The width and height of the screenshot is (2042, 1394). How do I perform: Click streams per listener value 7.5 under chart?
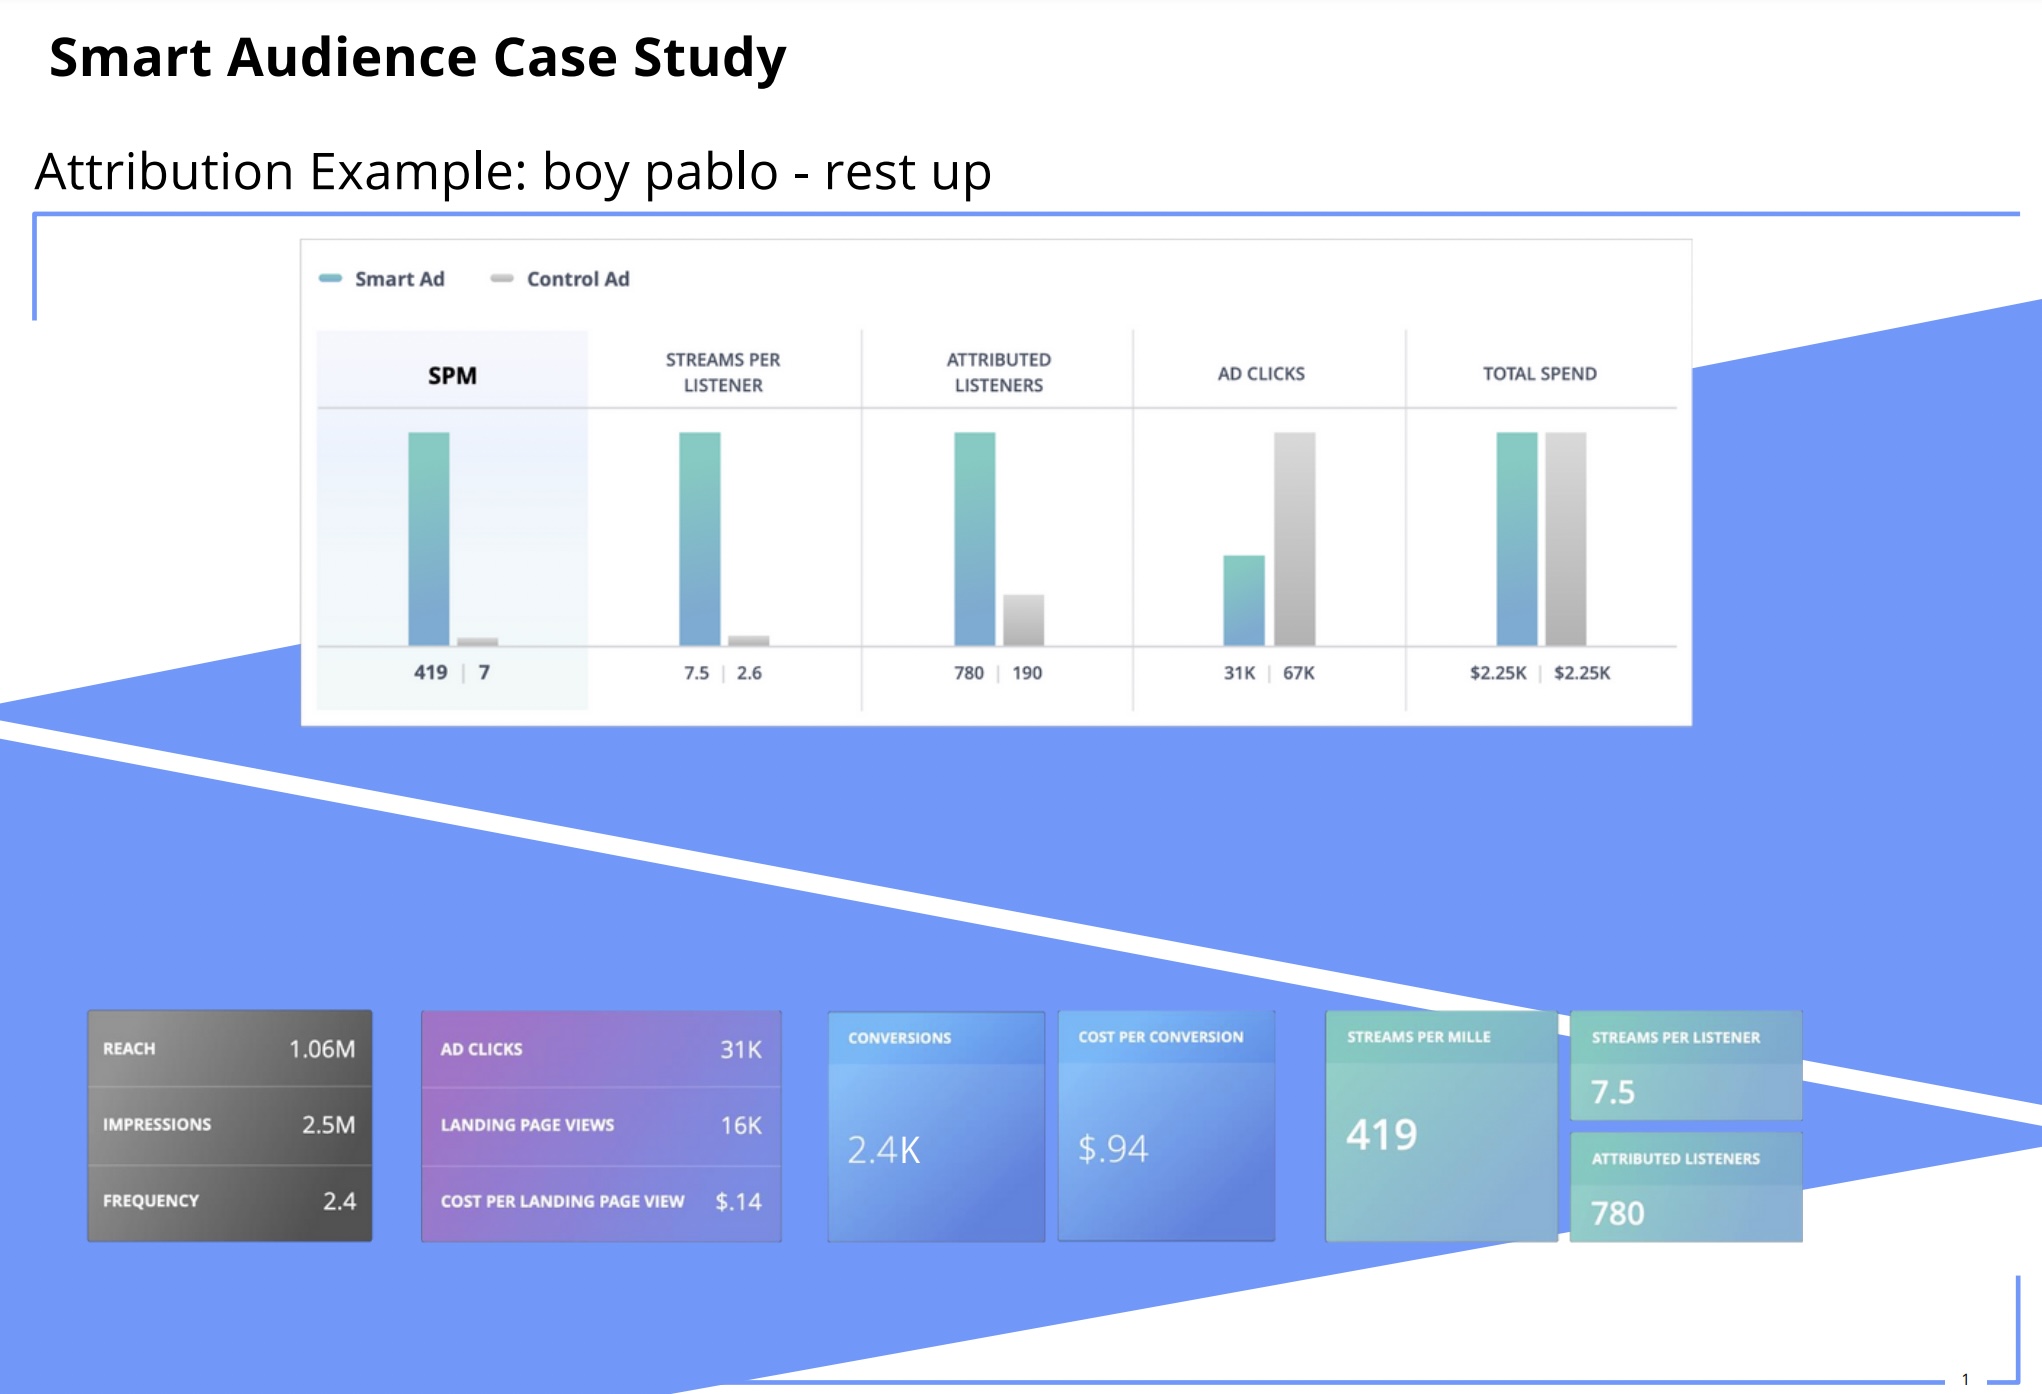pos(697,673)
